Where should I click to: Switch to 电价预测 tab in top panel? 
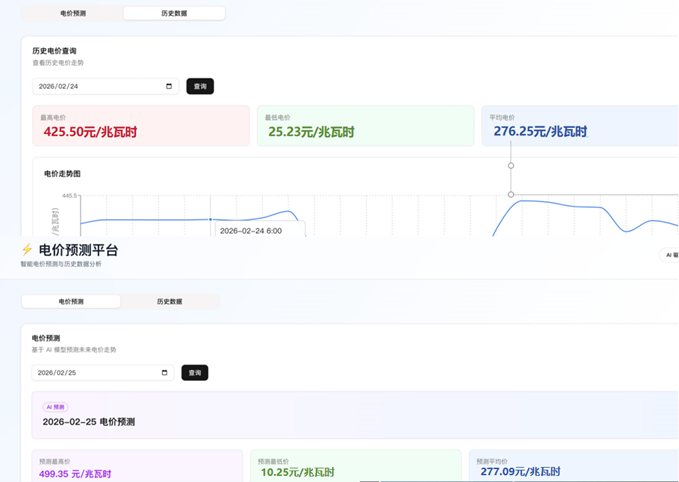coord(72,14)
